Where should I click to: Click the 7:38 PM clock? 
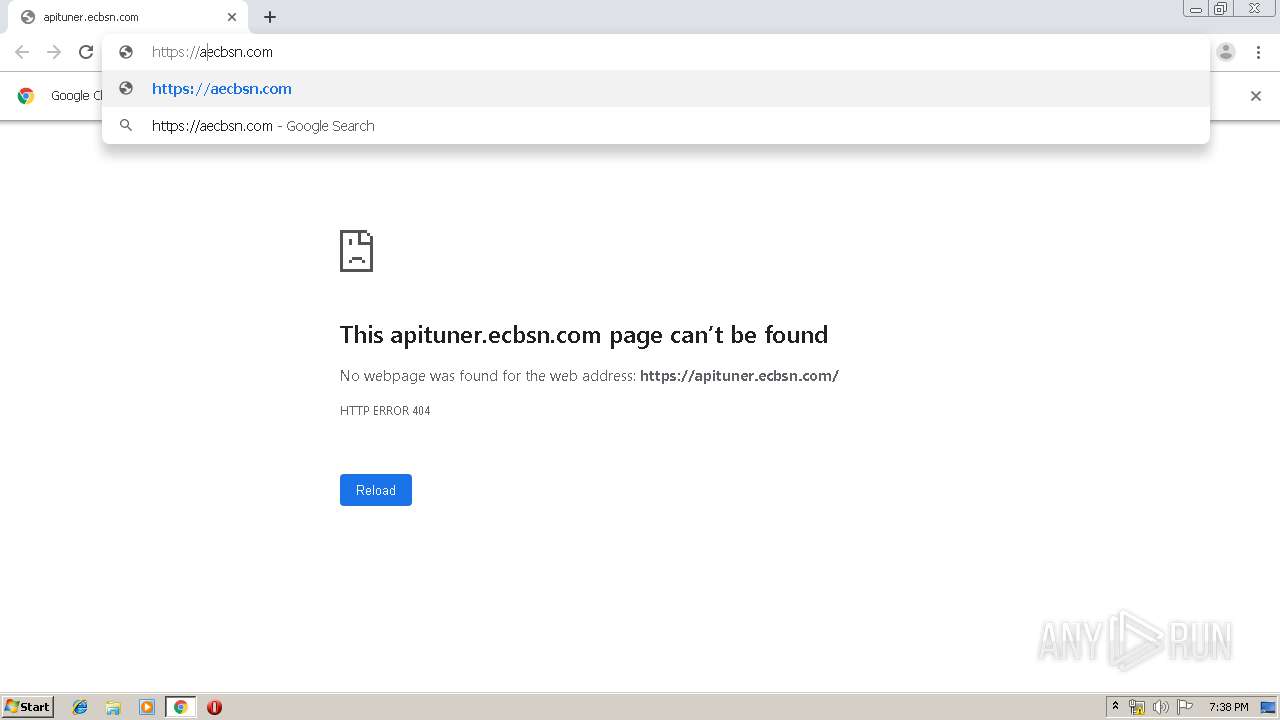[x=1228, y=707]
